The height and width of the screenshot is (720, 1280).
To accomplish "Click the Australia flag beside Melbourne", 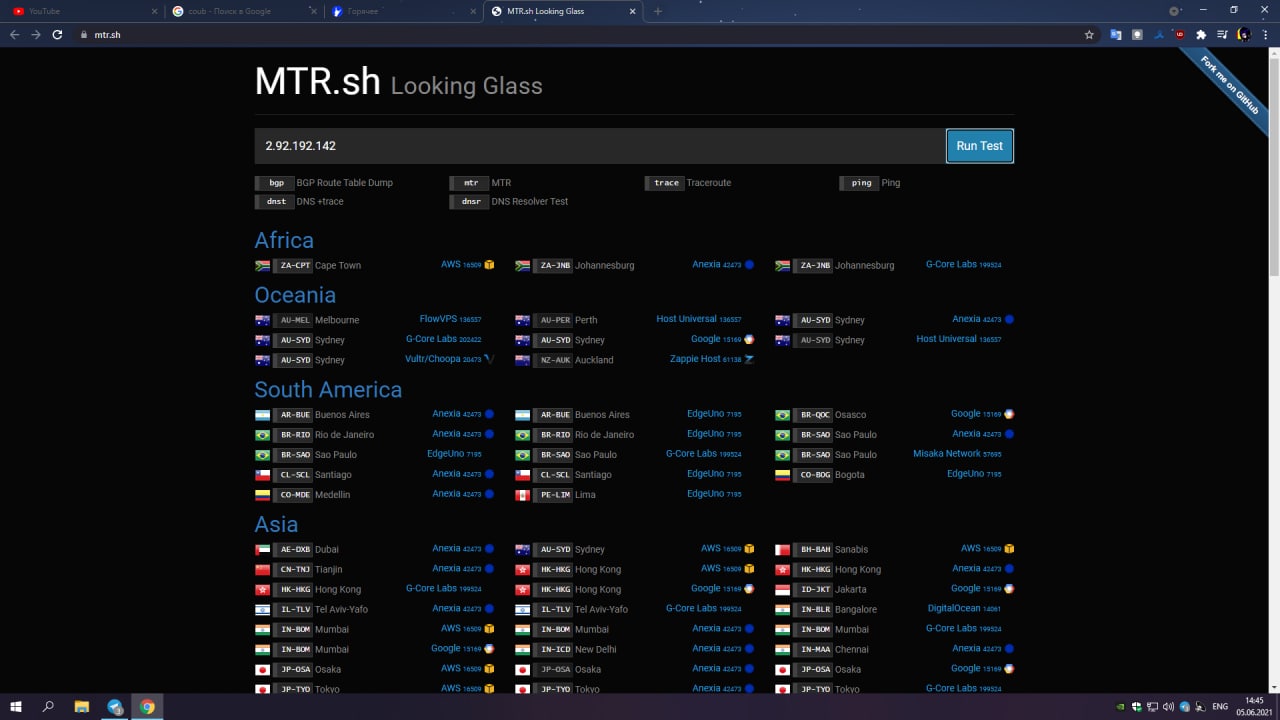I will click(x=262, y=320).
